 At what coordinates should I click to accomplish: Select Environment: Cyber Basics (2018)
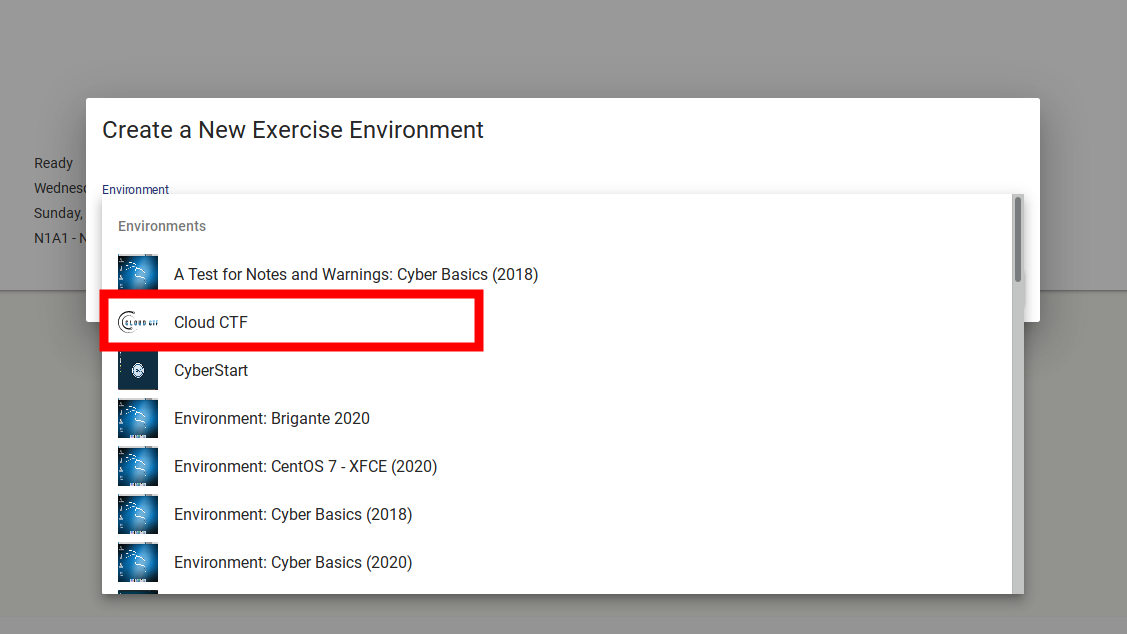pos(293,514)
